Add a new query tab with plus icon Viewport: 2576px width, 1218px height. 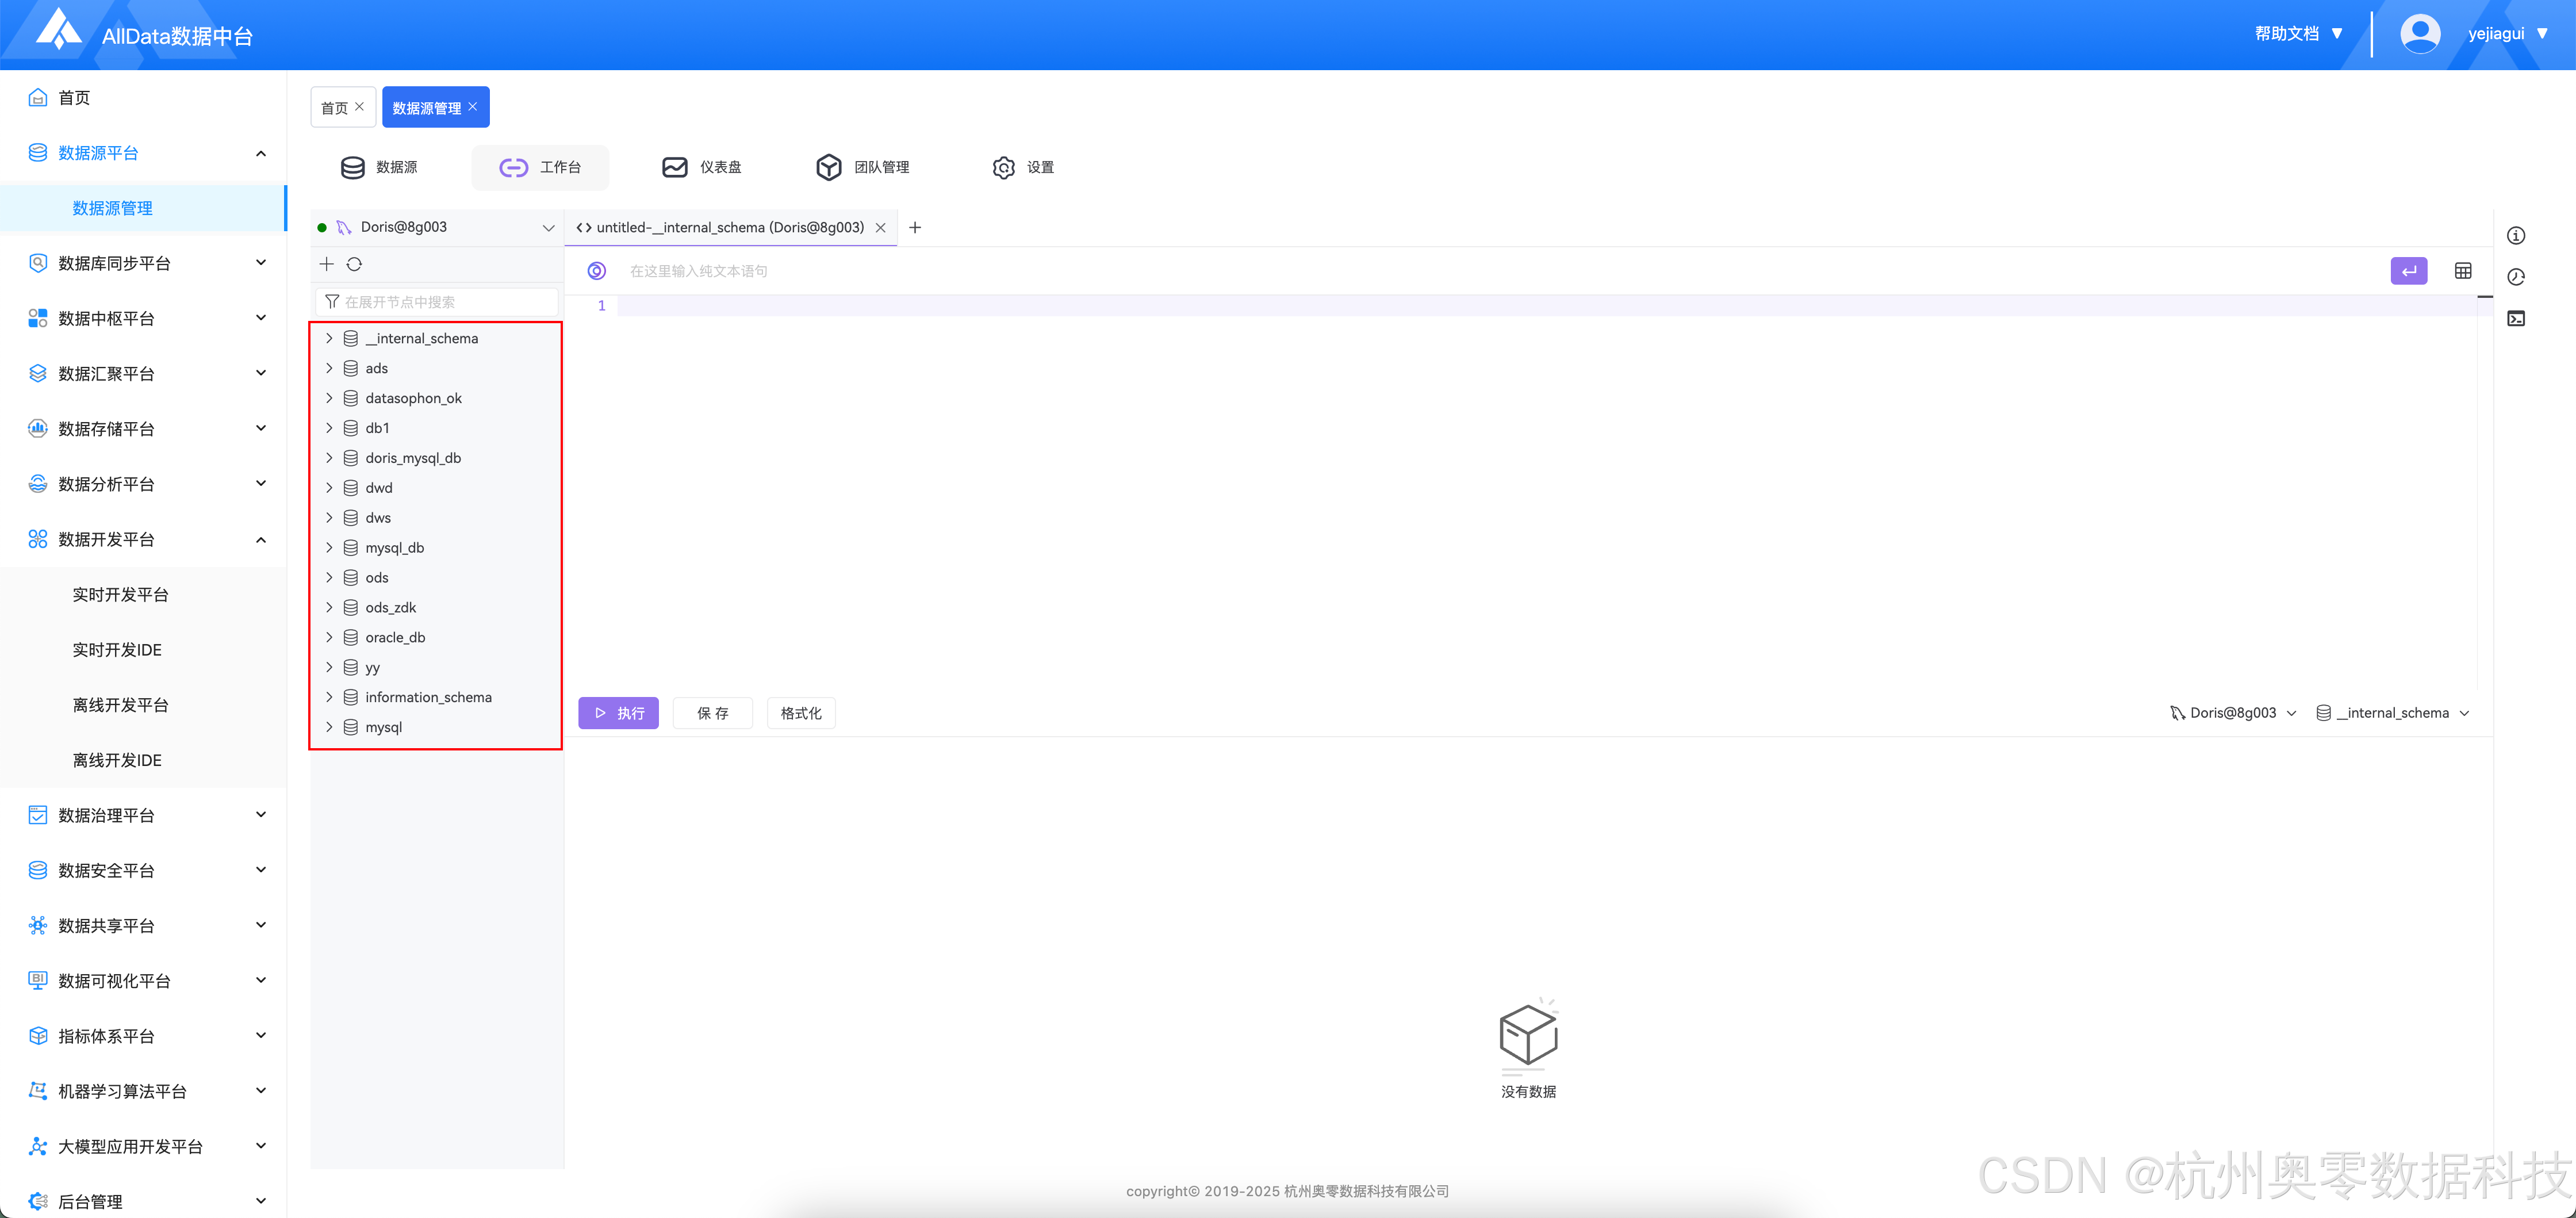tap(915, 228)
